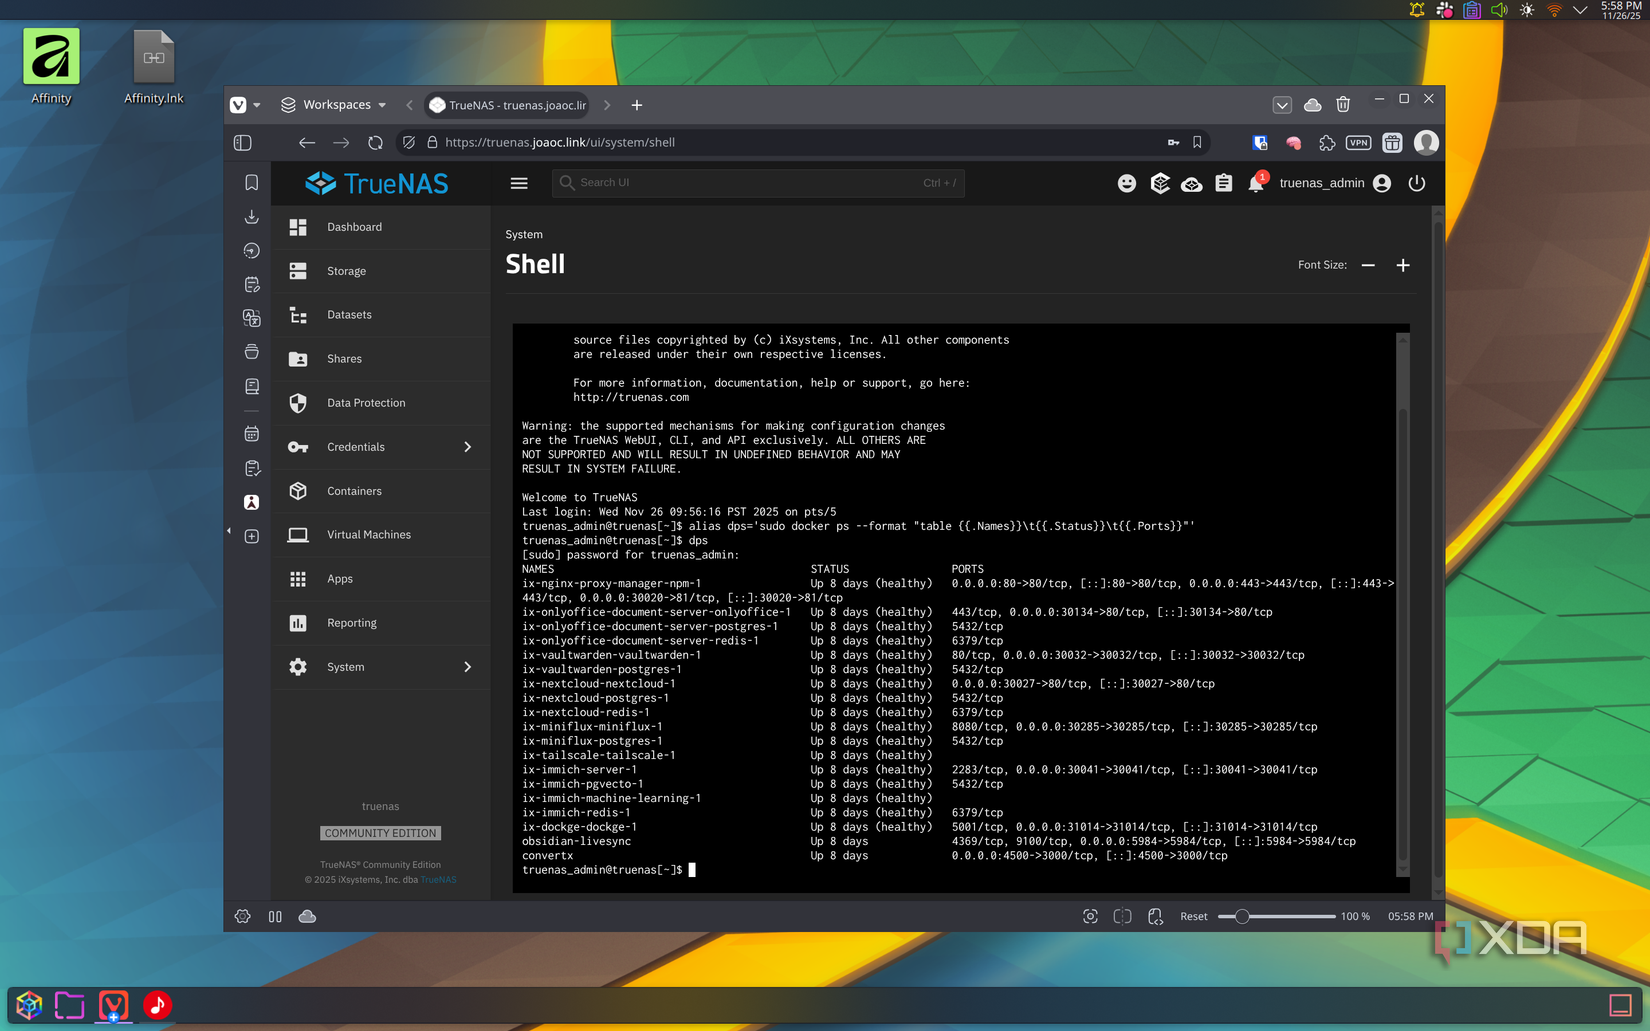Viewport: 1650px width, 1031px height.
Task: Click the power/logout icon next to truenas_admin
Action: tap(1417, 183)
